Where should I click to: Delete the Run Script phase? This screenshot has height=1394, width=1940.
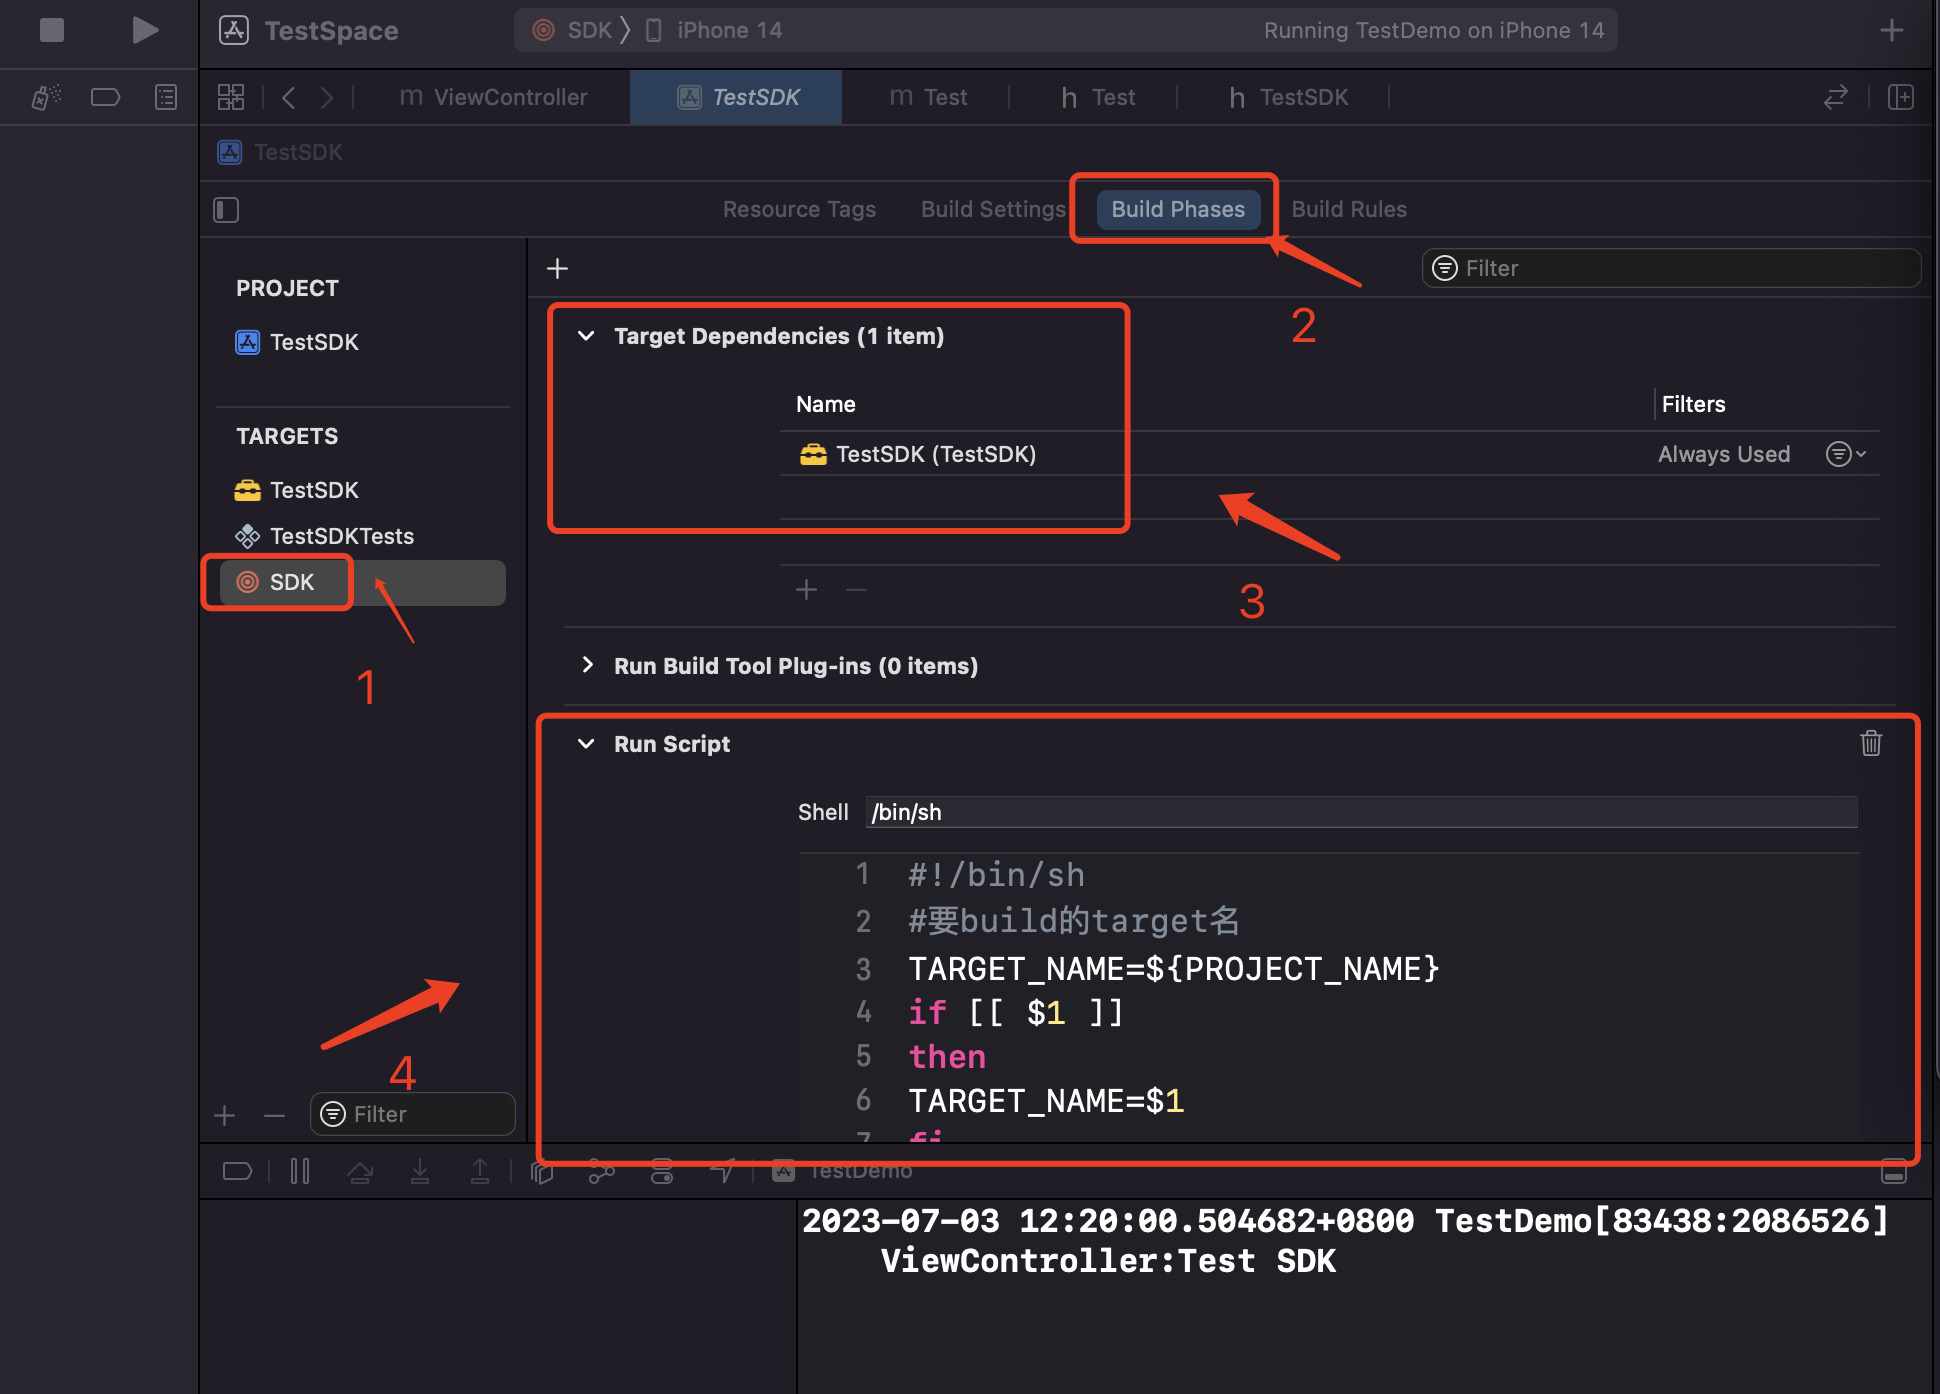[x=1871, y=743]
